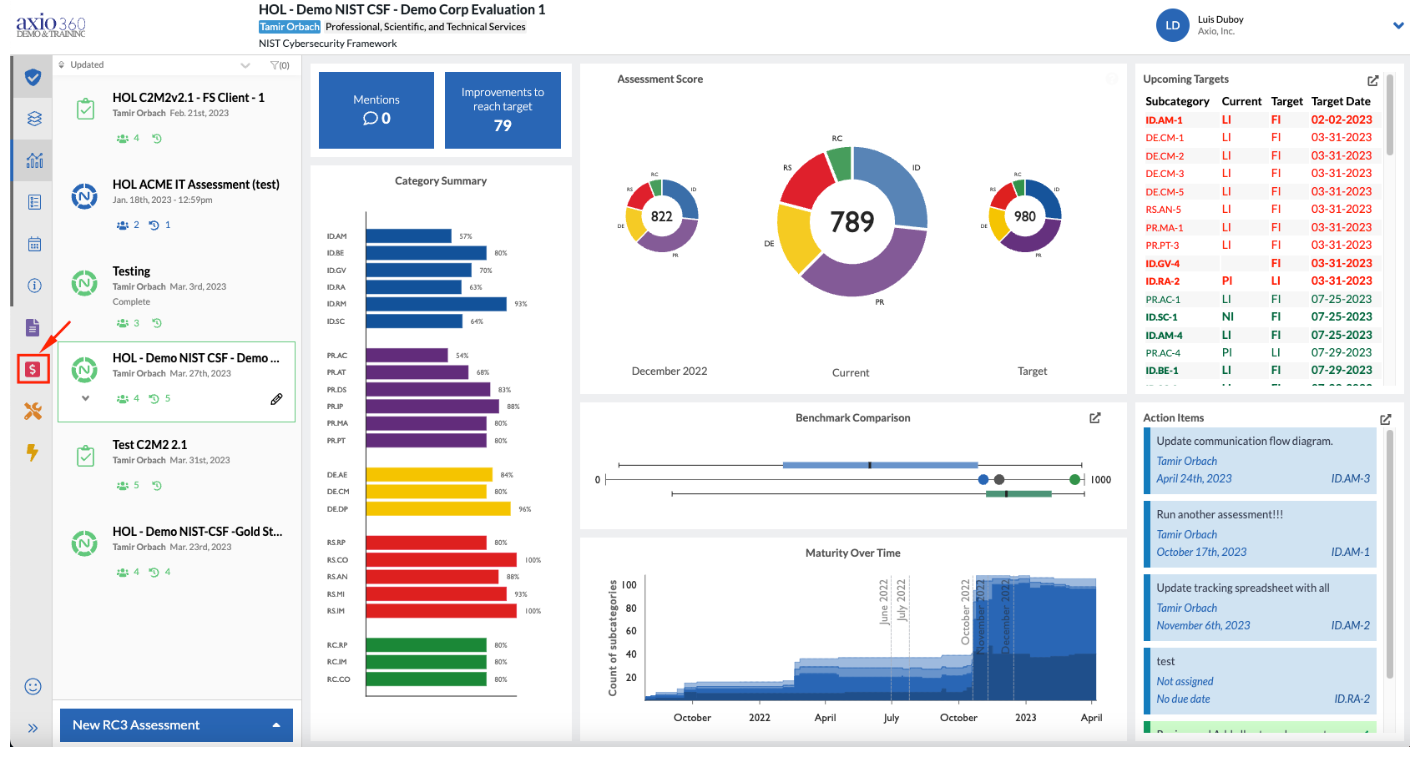Click the lightning bolt sidebar icon
Screen dimensions: 1416x760
[x=33, y=452]
